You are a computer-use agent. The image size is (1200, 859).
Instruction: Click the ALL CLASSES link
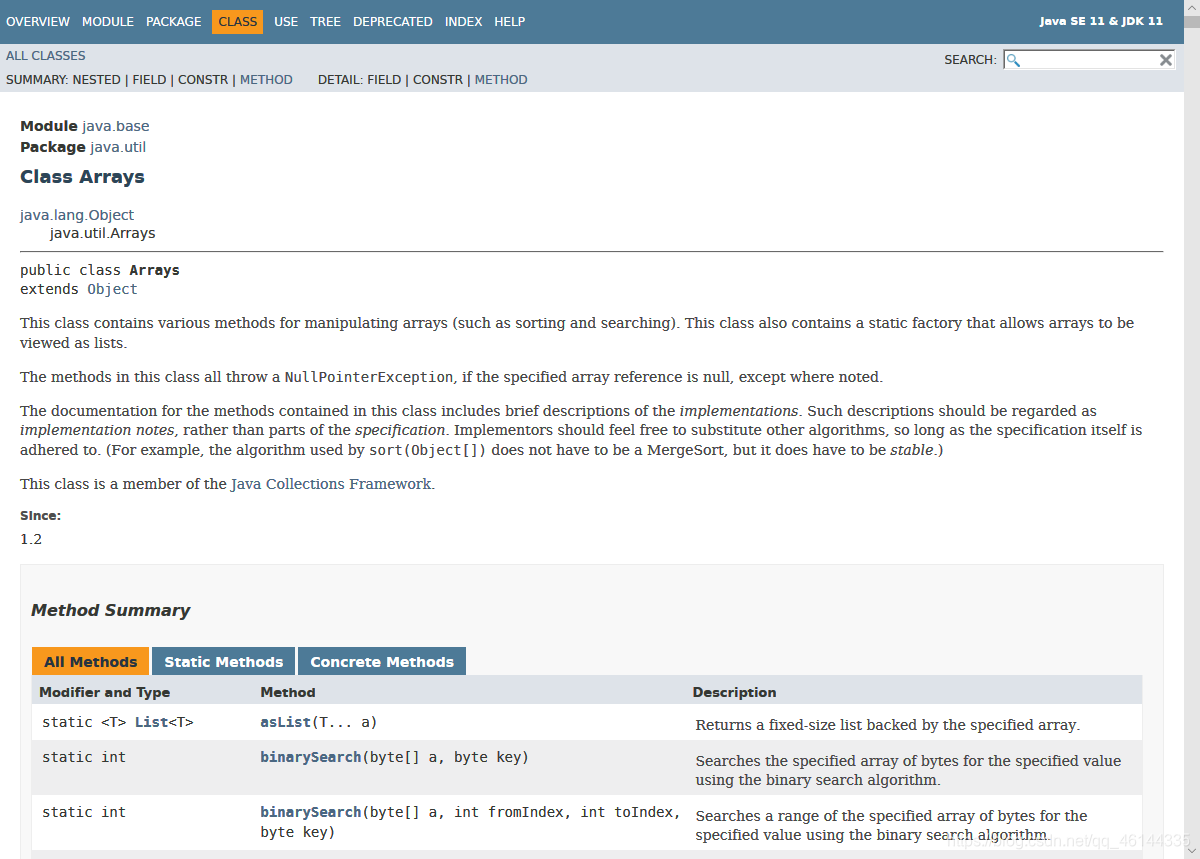[46, 56]
